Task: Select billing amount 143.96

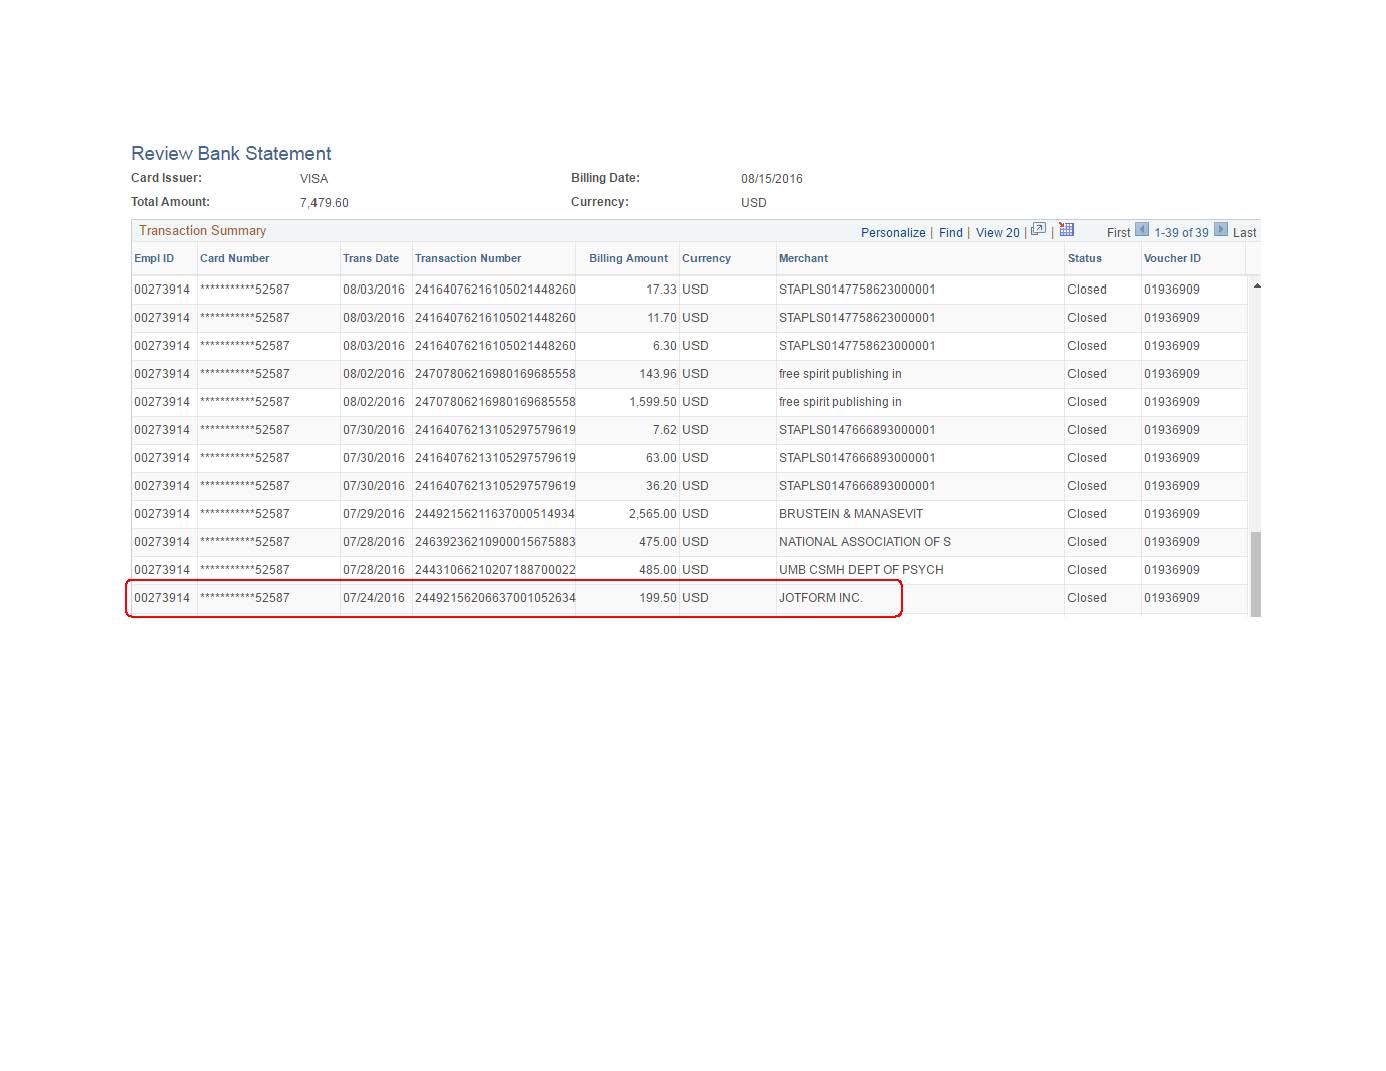Action: [658, 373]
